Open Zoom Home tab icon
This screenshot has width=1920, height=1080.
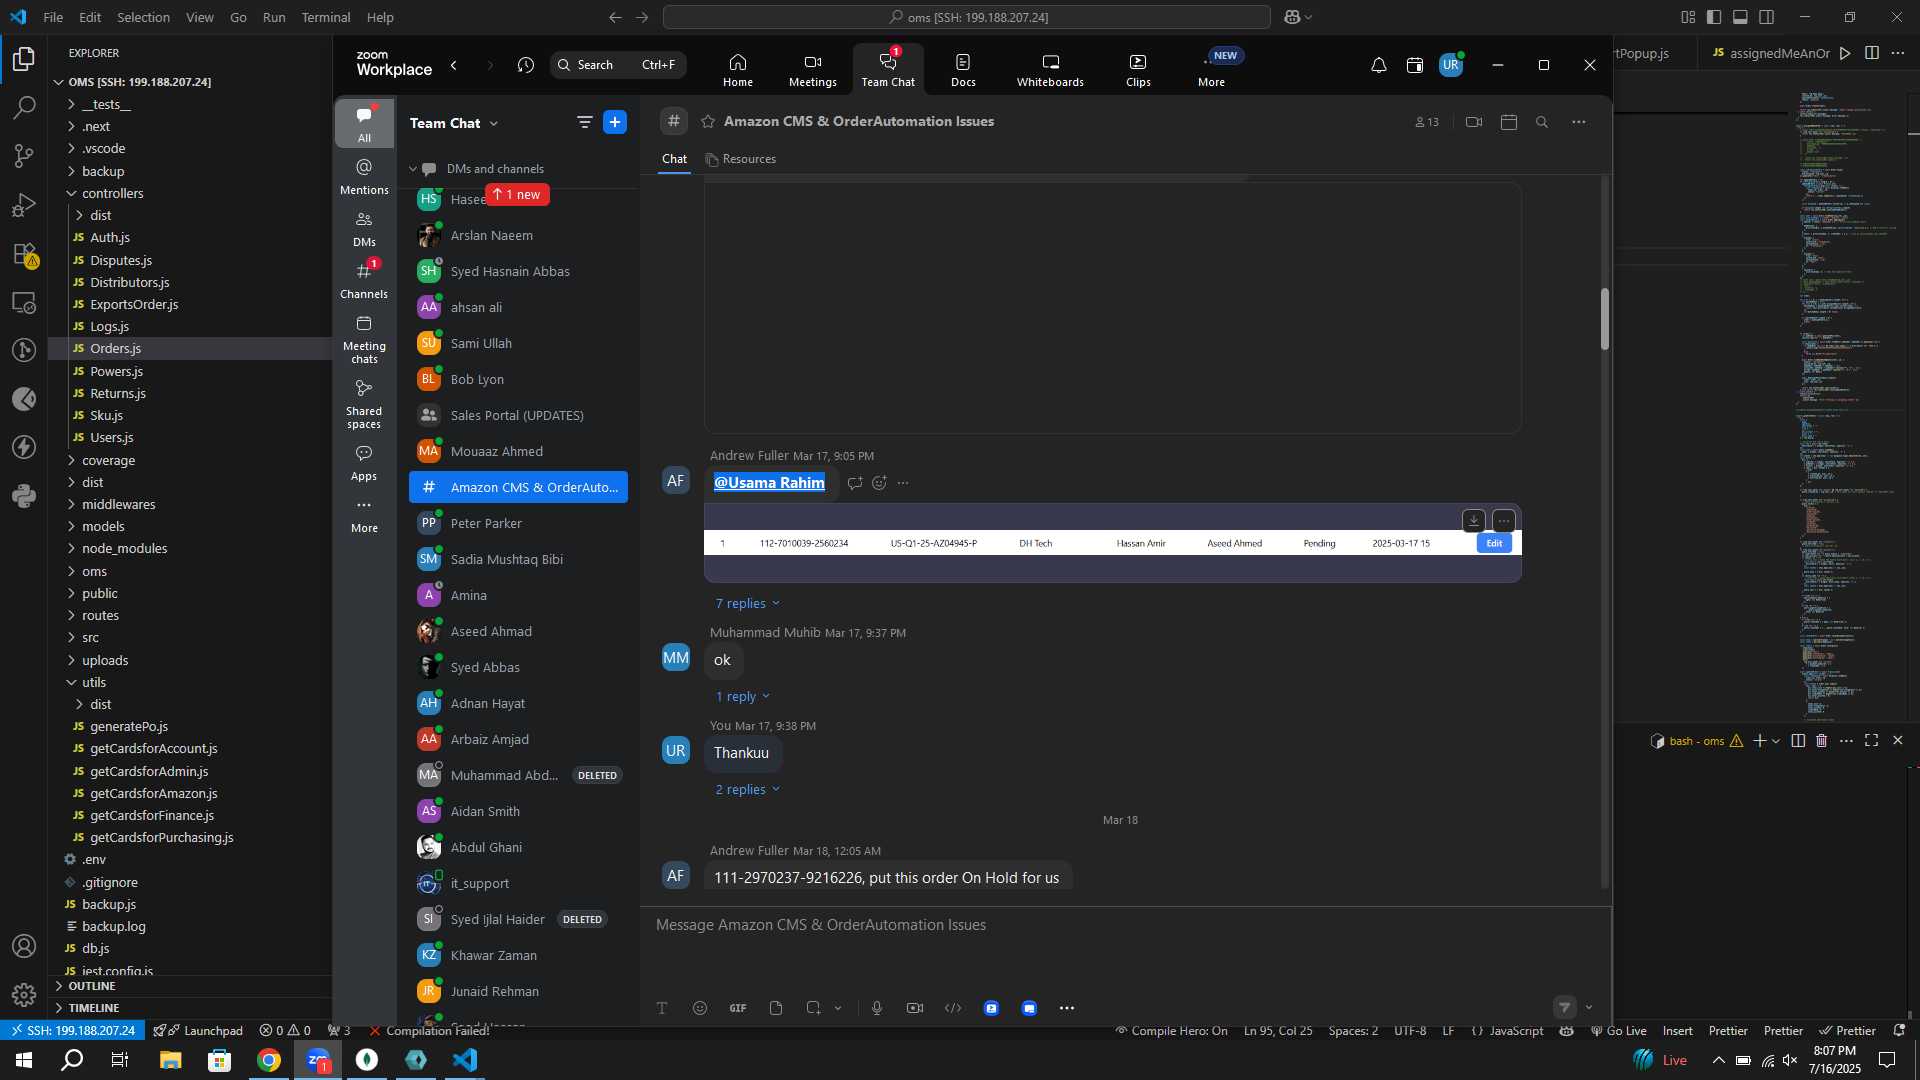coord(738,69)
